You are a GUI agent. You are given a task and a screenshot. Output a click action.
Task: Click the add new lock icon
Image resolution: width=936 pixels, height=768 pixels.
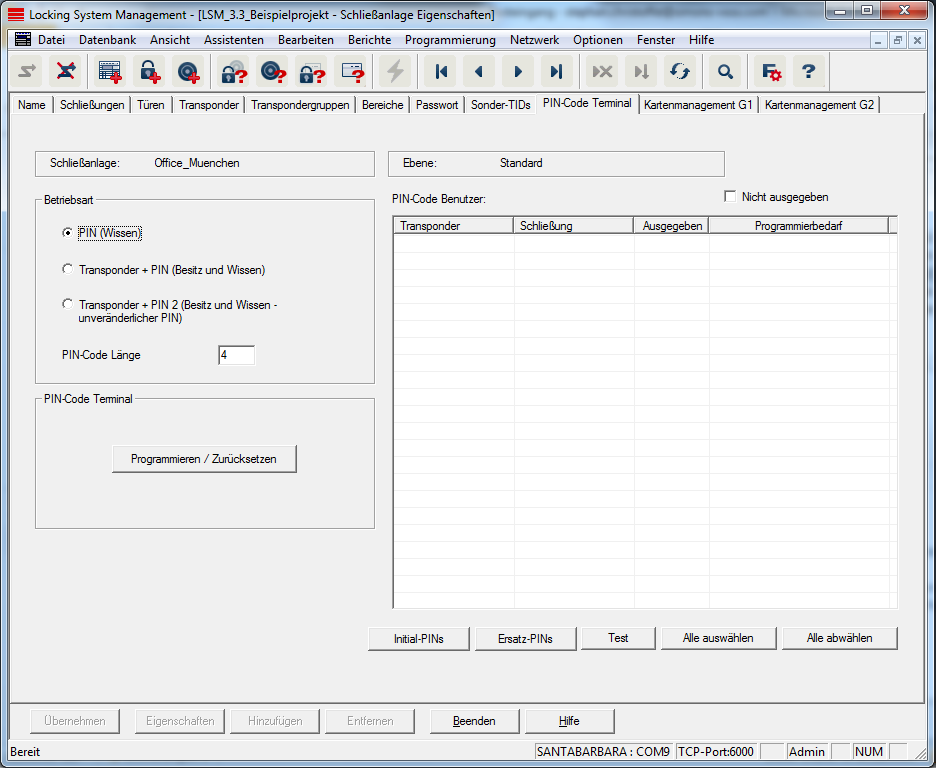tap(149, 72)
